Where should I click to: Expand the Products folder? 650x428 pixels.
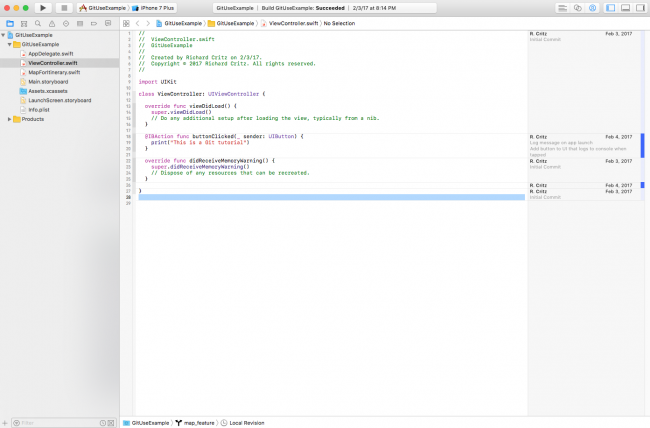click(10, 119)
